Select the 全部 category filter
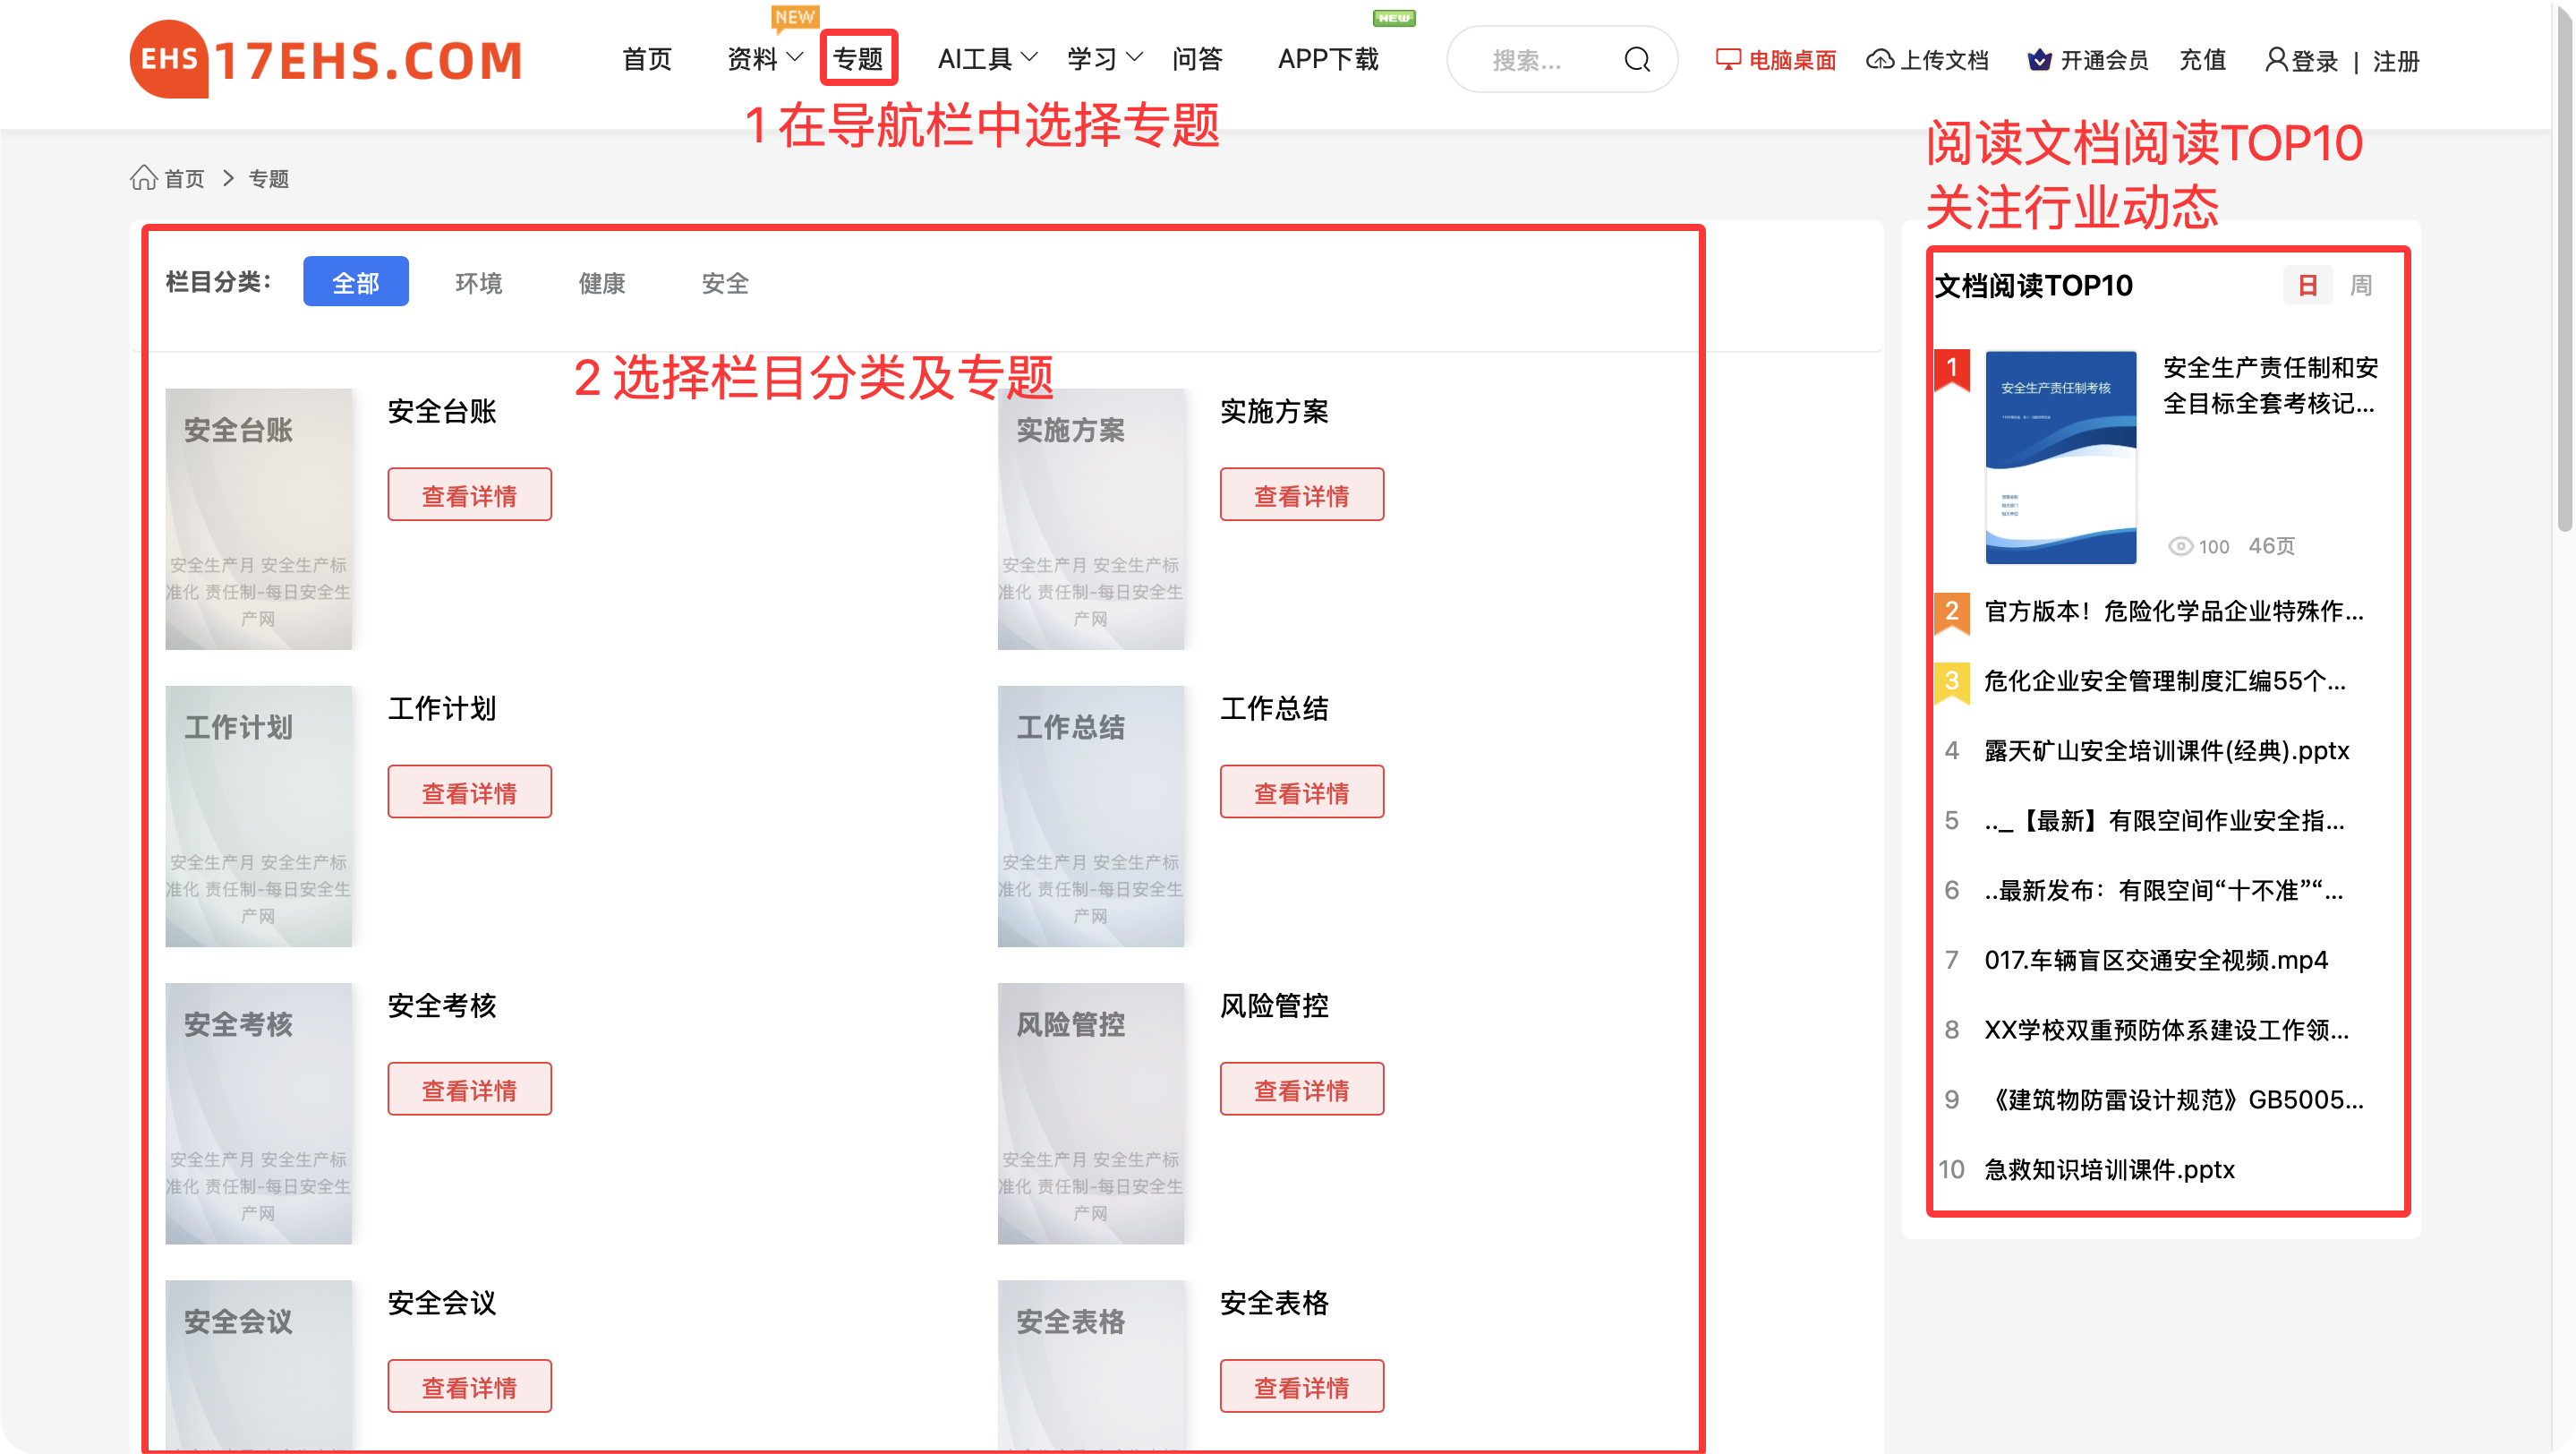The width and height of the screenshot is (2576, 1454). [356, 282]
